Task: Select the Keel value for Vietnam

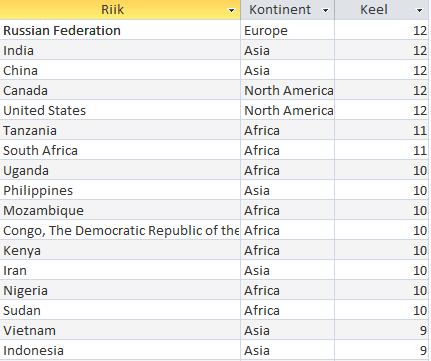Action: [x=382, y=330]
